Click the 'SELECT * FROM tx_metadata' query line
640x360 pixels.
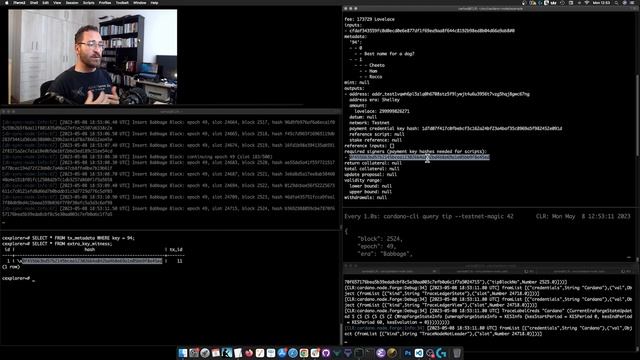coord(68,238)
